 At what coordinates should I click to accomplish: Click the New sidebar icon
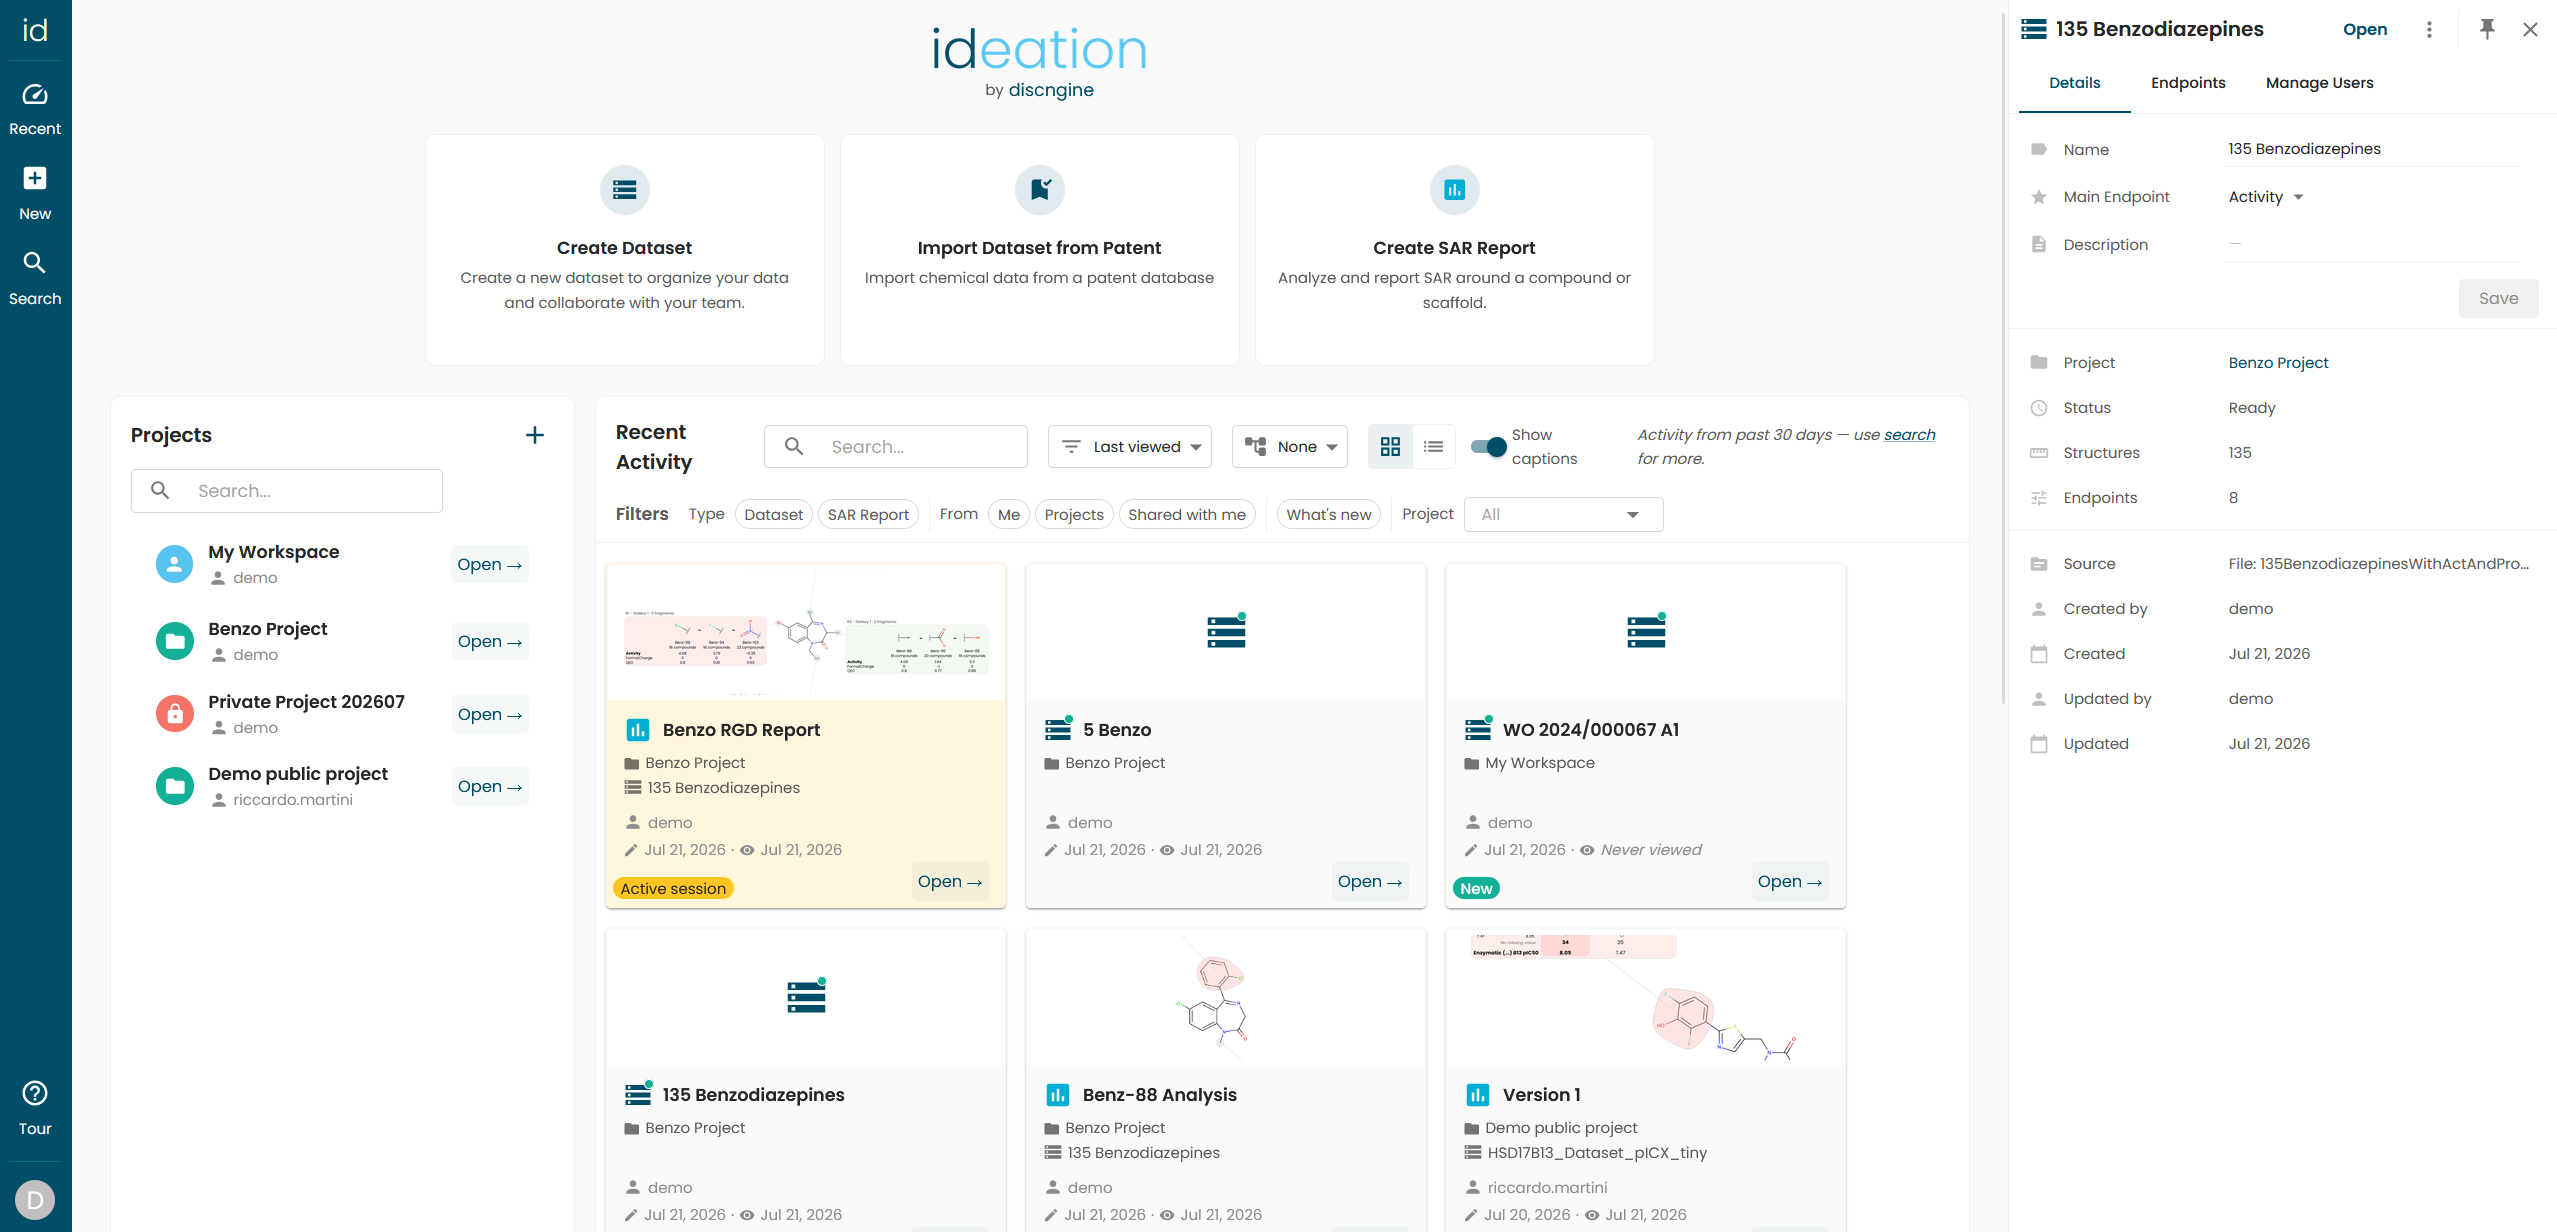coord(35,194)
